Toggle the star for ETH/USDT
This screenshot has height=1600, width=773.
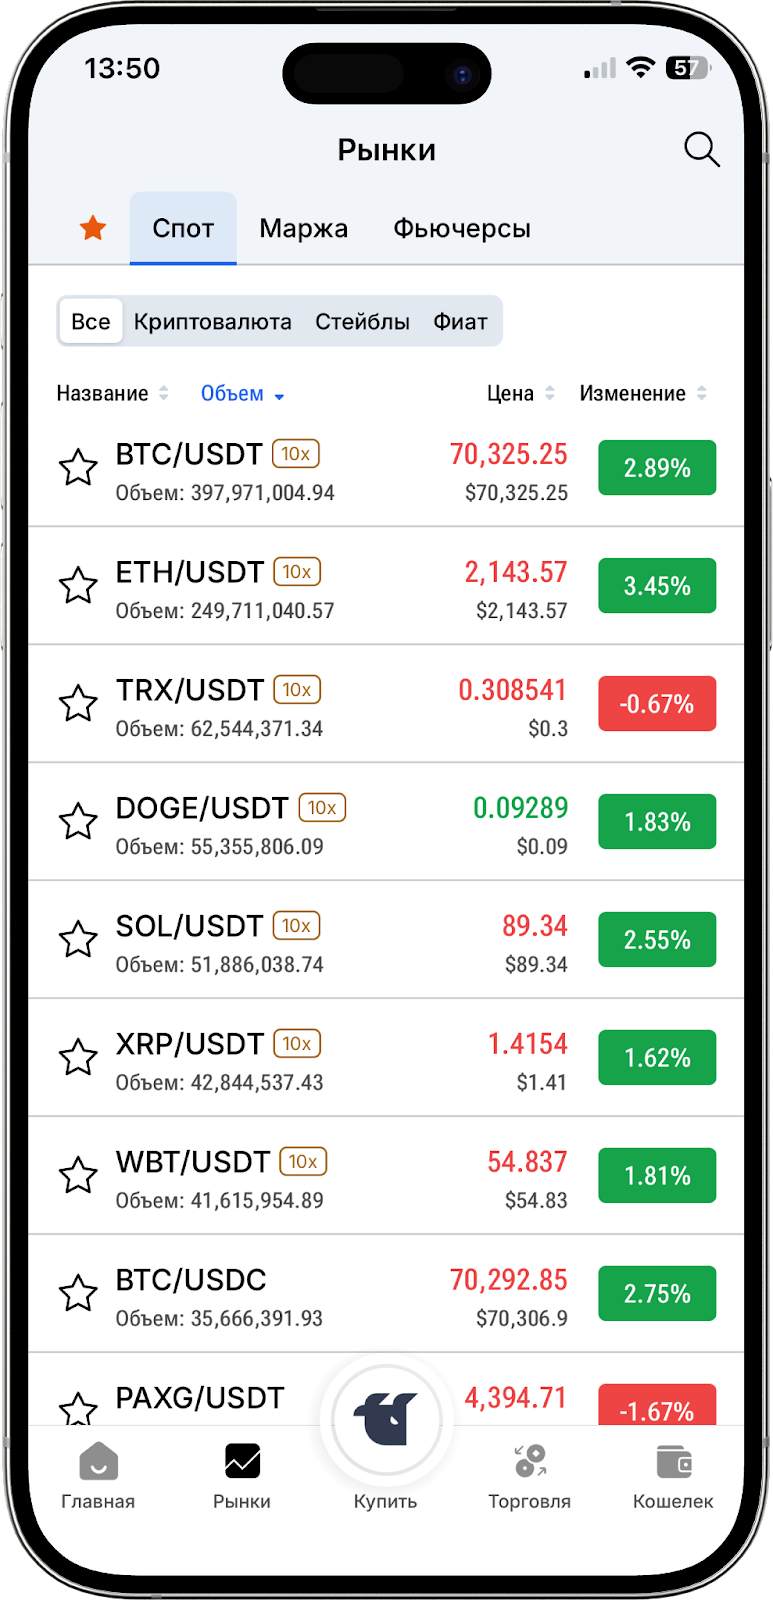[x=78, y=586]
